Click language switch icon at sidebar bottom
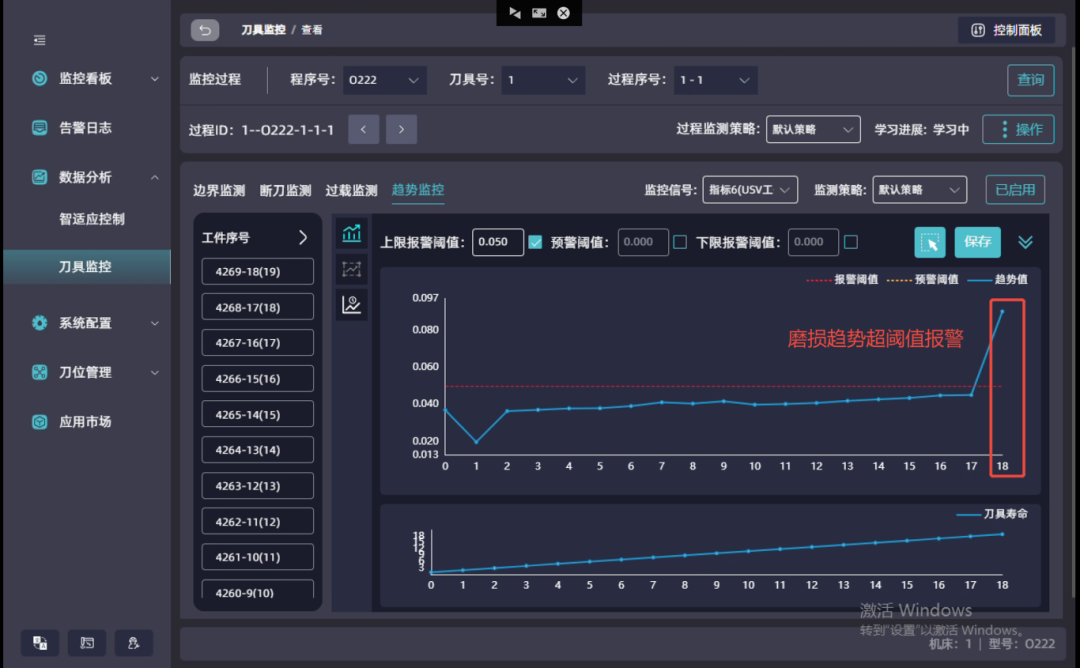1080x668 pixels. (40, 643)
